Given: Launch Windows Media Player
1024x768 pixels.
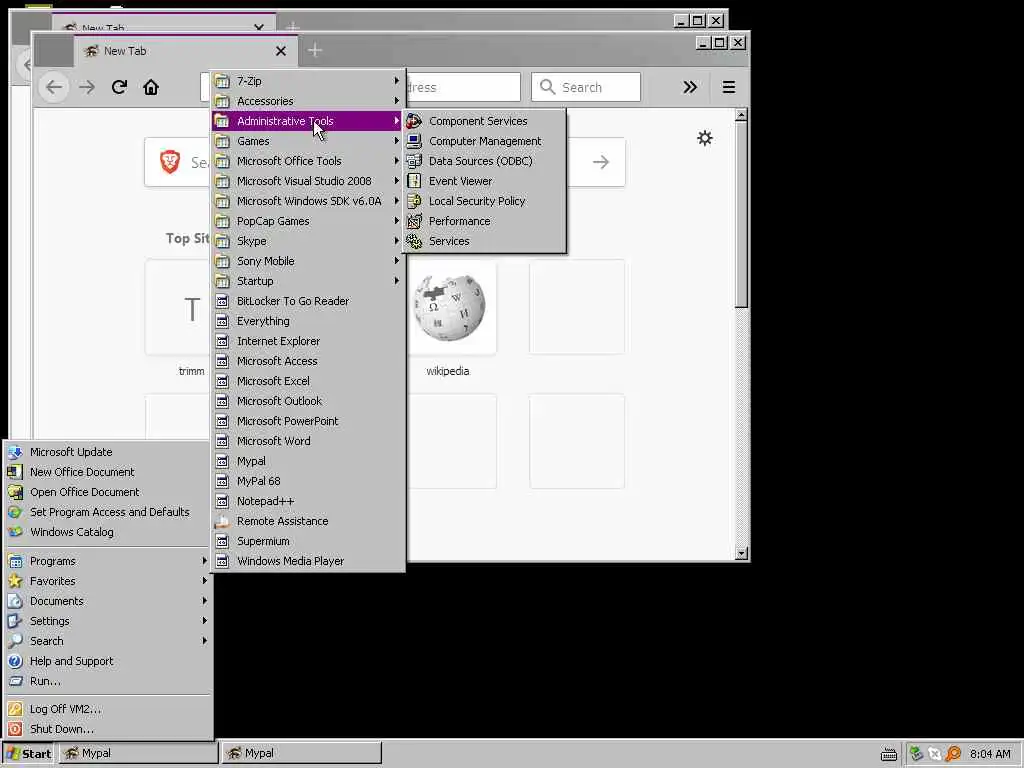Looking at the screenshot, I should pos(308,561).
